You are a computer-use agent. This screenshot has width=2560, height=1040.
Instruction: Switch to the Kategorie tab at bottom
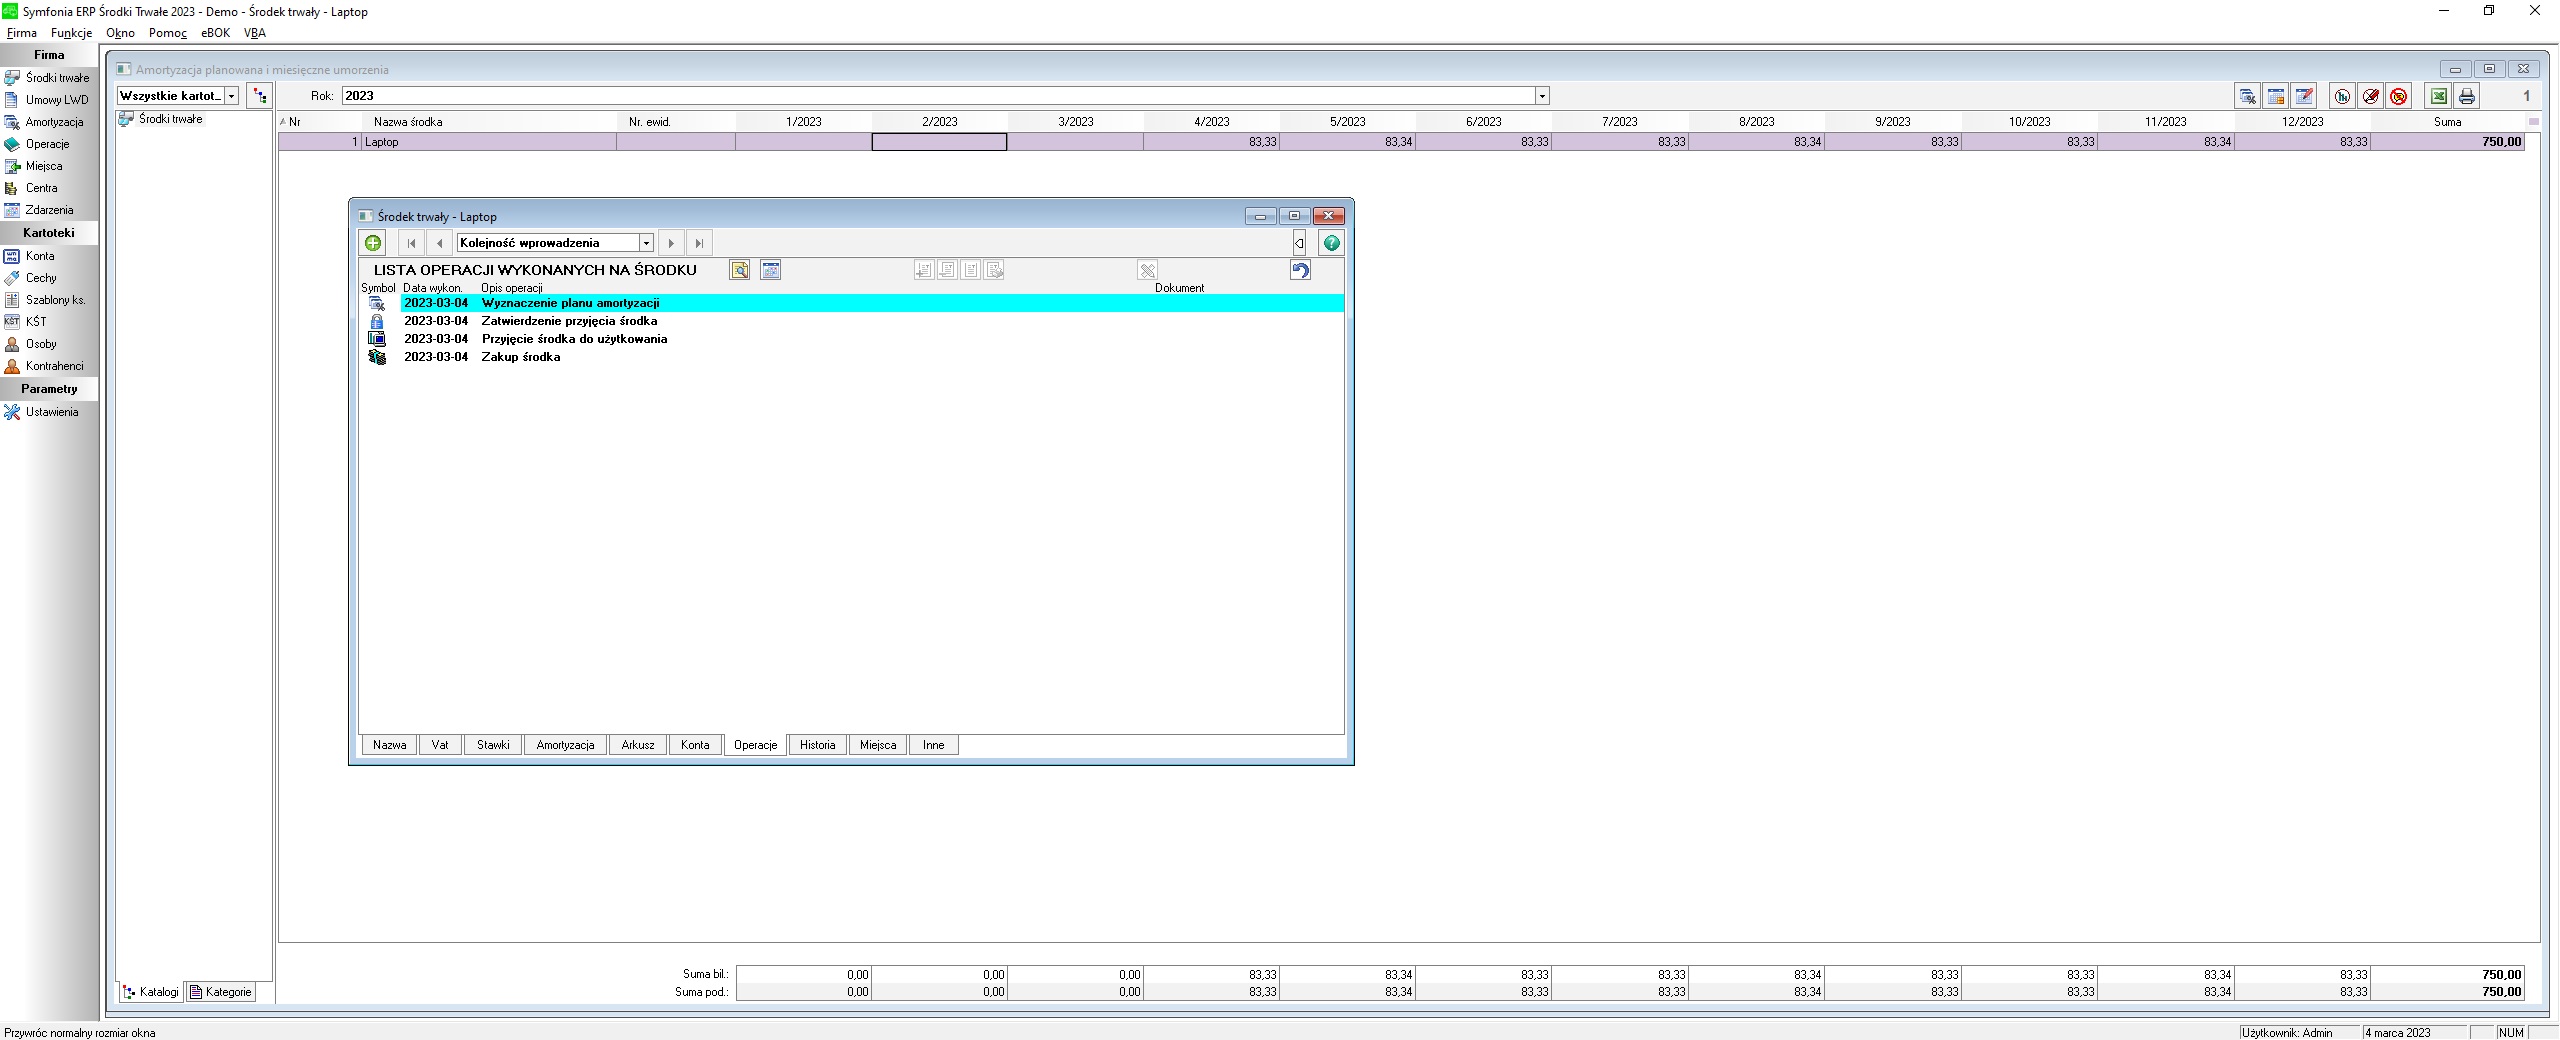tap(221, 992)
